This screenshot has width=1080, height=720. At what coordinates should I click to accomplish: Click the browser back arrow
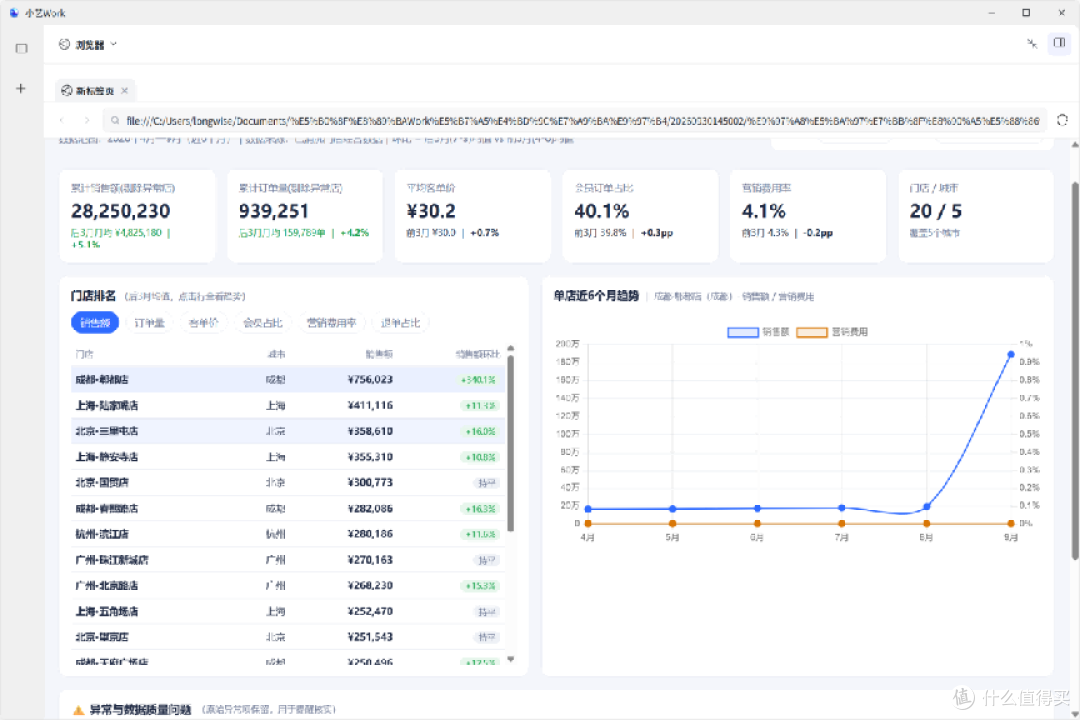[x=63, y=120]
